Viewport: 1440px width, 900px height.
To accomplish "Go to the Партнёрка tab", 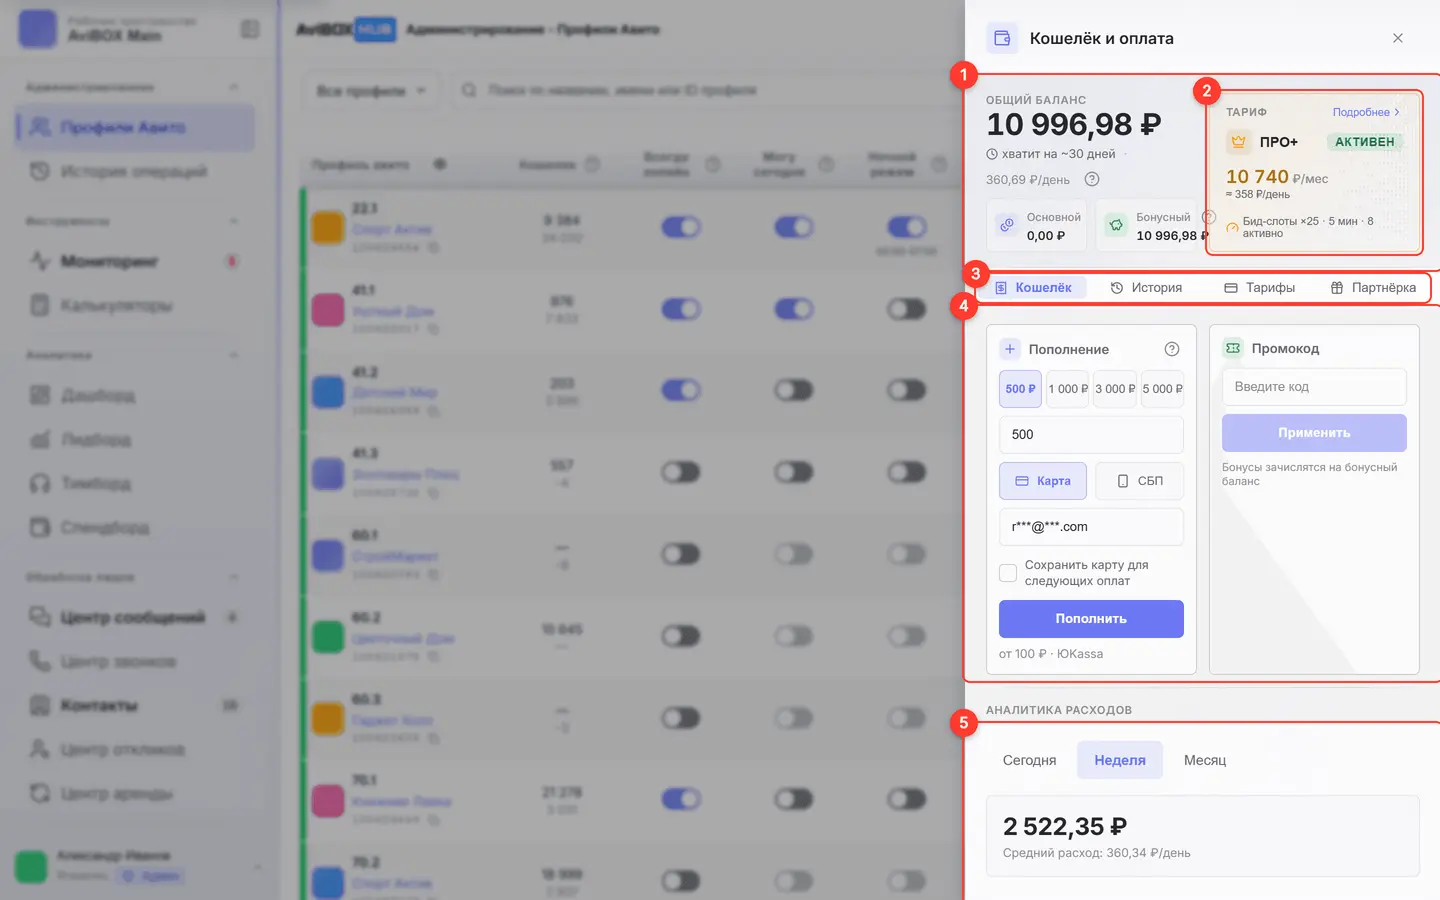I will click(x=1373, y=288).
